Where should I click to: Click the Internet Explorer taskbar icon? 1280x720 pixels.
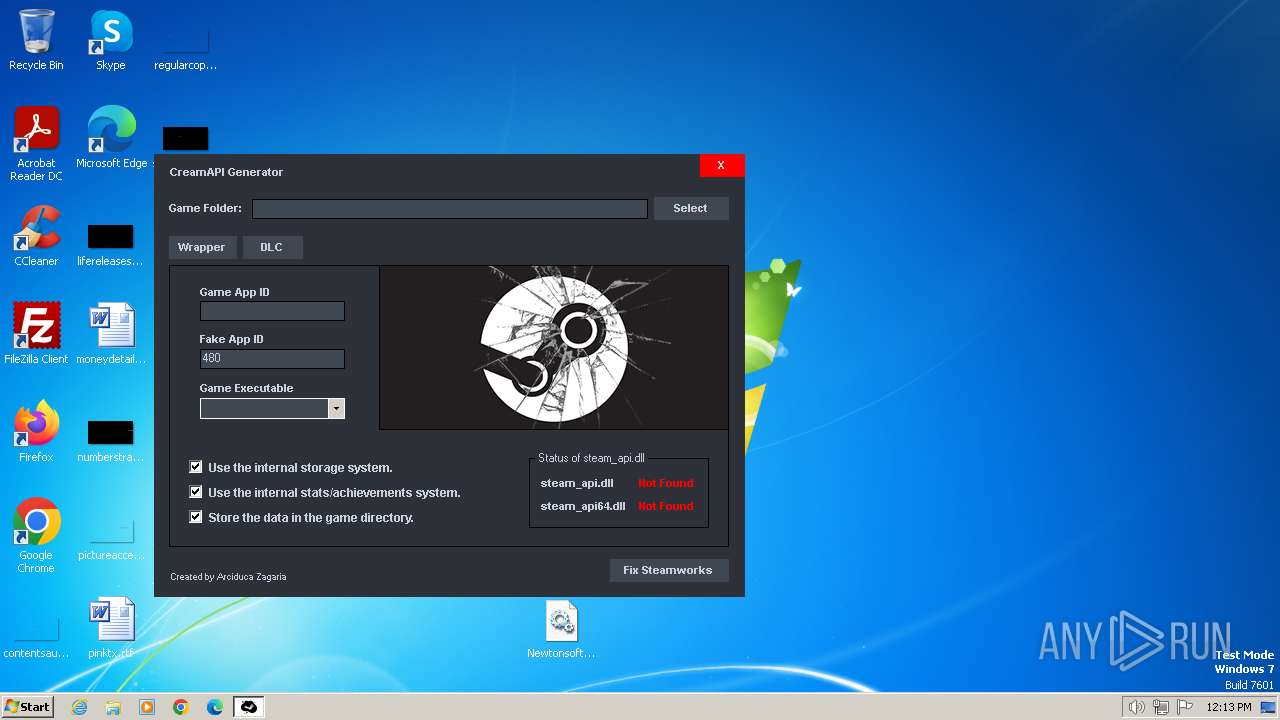(79, 707)
